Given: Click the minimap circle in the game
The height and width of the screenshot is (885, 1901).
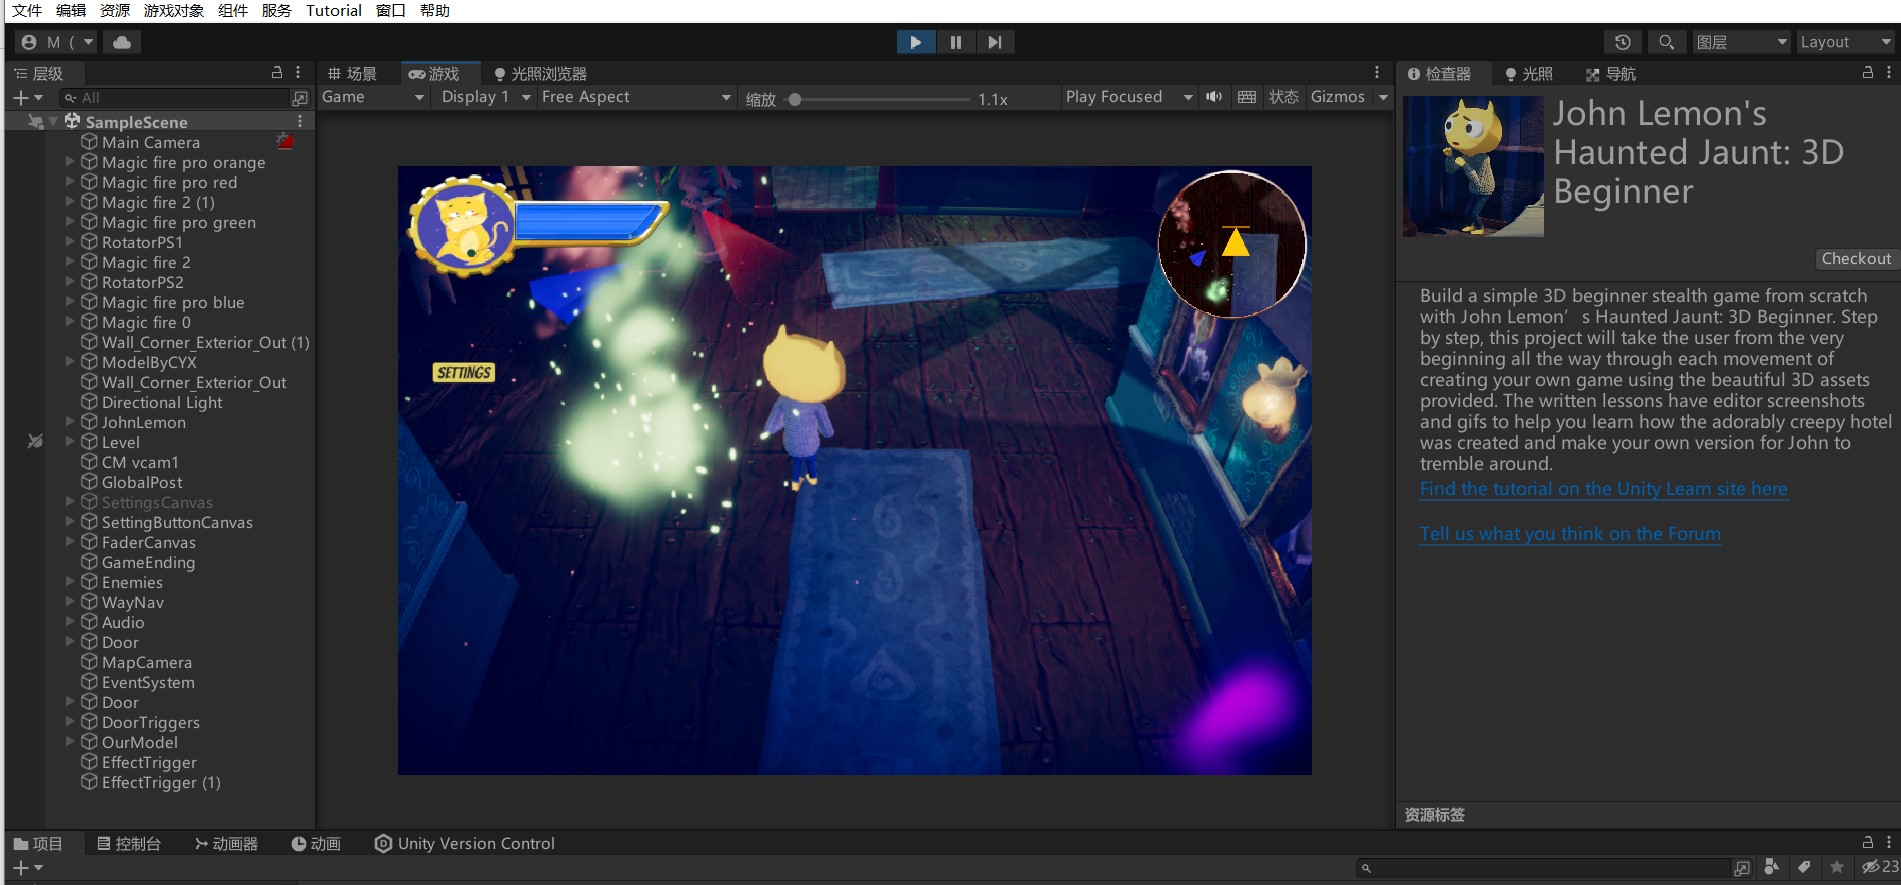Looking at the screenshot, I should (1231, 244).
